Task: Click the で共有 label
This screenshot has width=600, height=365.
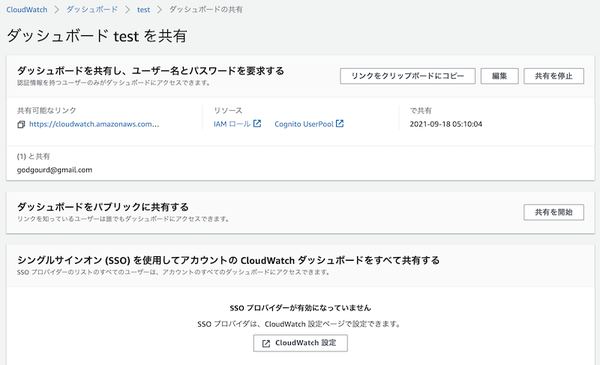Action: [421, 111]
